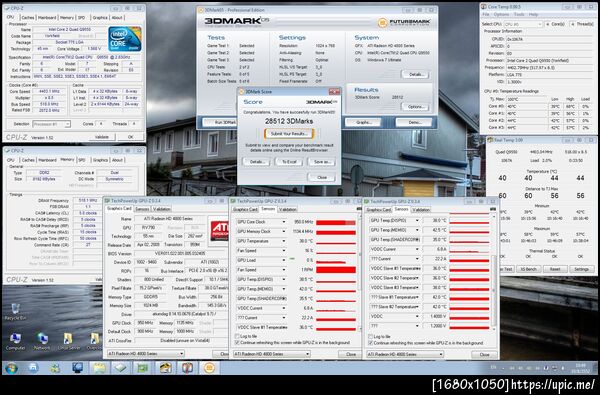Click the Core Temp title bar icon
This screenshot has width=600, height=395.
click(x=484, y=7)
